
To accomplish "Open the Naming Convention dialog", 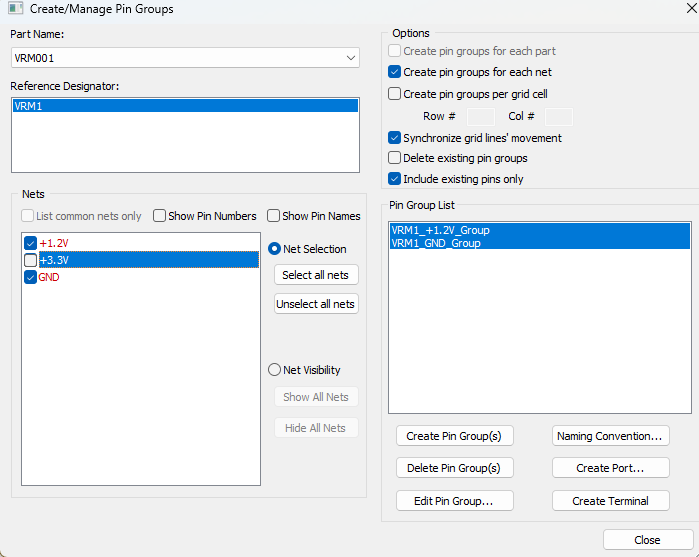I will [610, 436].
